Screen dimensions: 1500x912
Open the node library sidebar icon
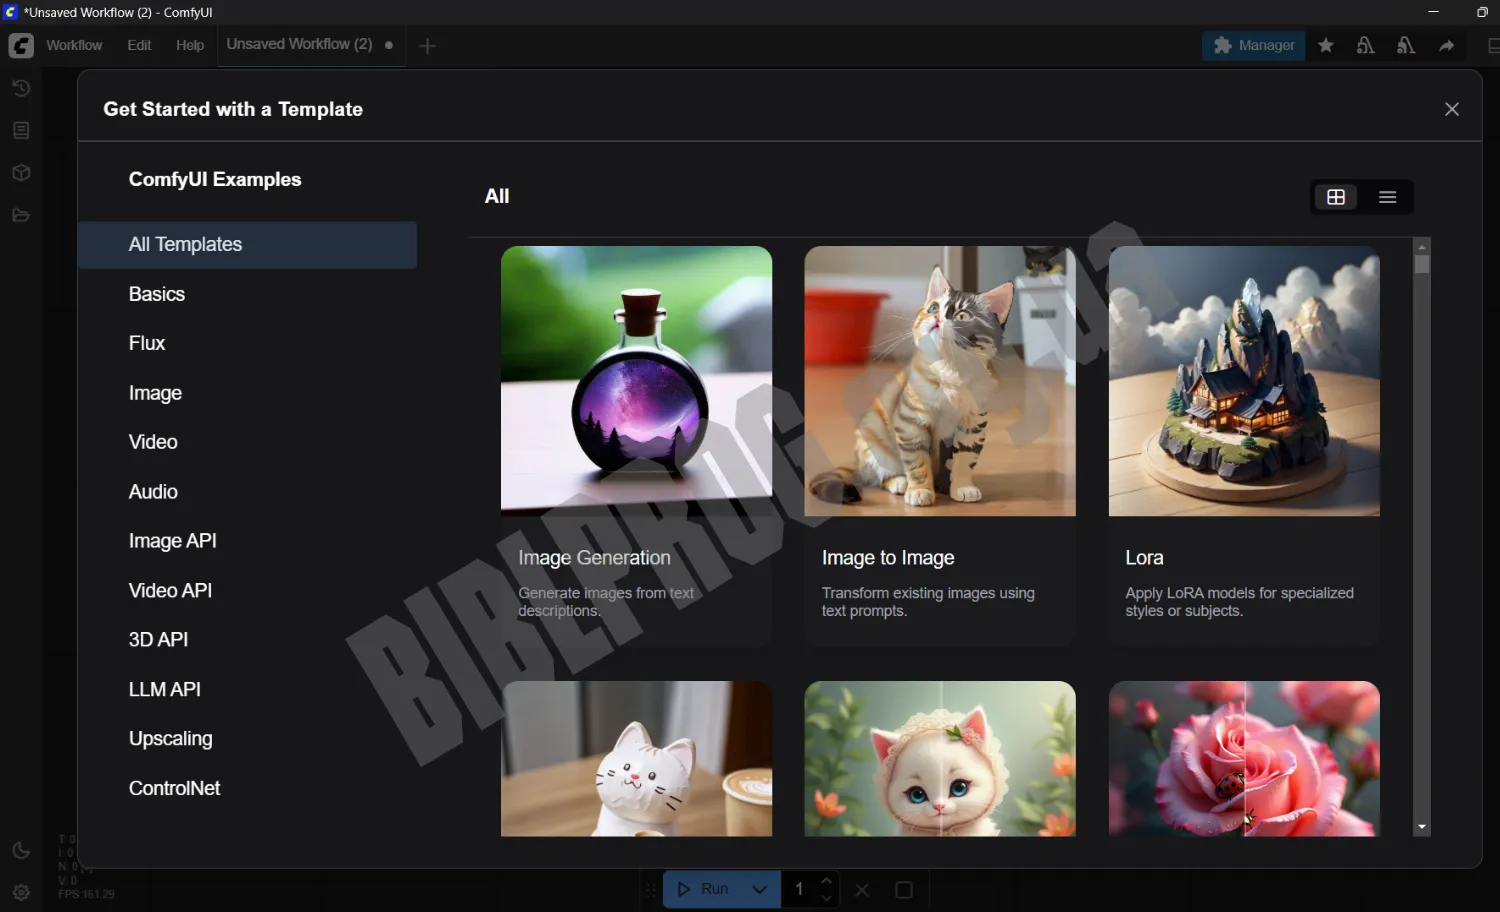(21, 130)
